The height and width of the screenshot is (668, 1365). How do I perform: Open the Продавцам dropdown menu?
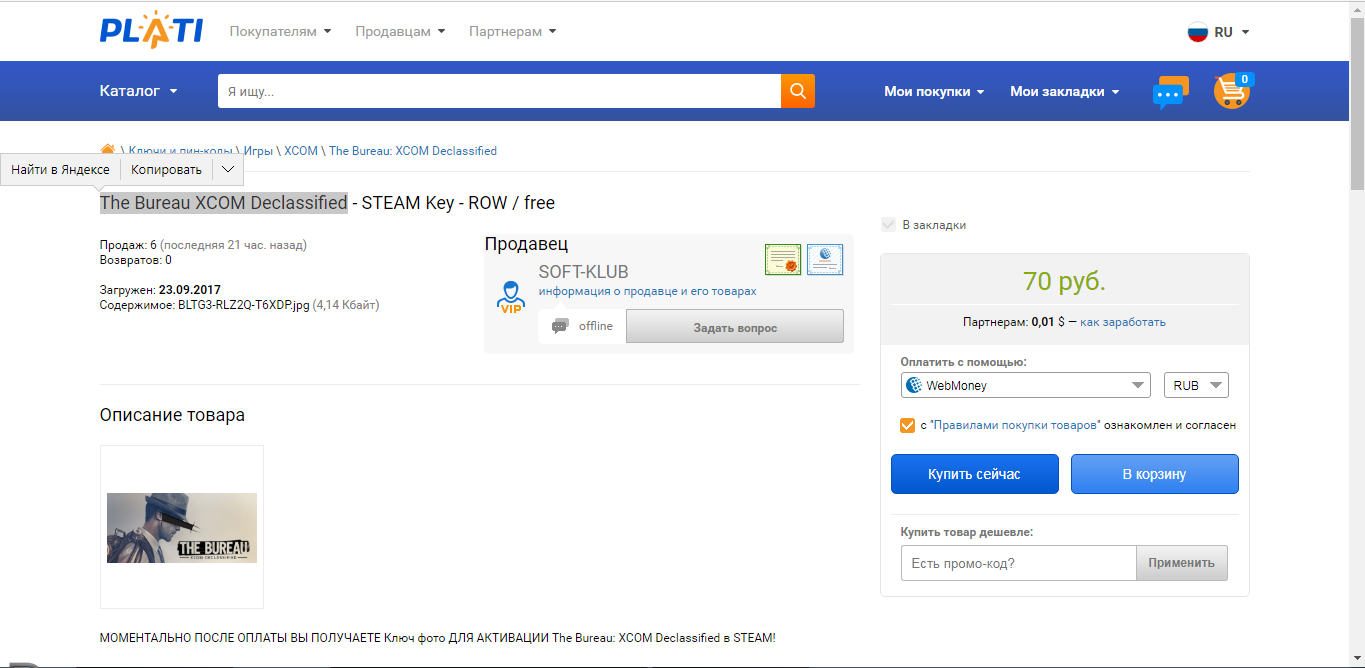[400, 31]
